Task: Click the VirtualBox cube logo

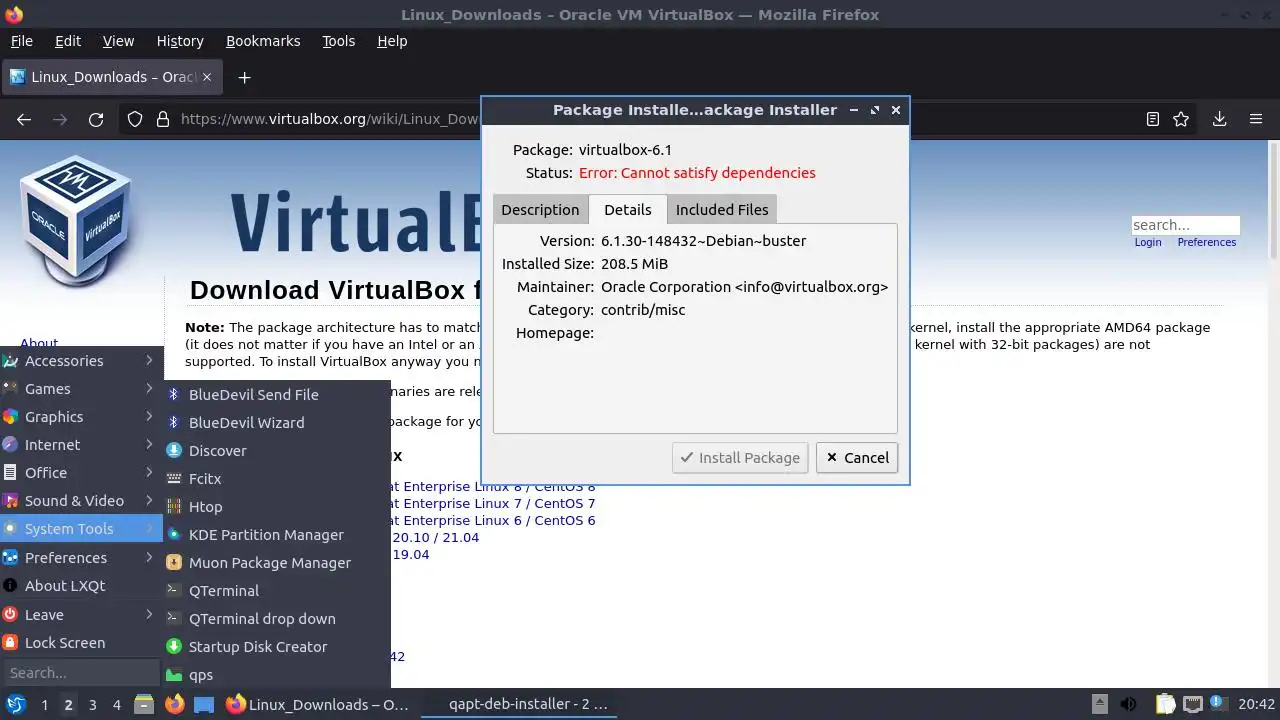Action: pyautogui.click(x=75, y=218)
